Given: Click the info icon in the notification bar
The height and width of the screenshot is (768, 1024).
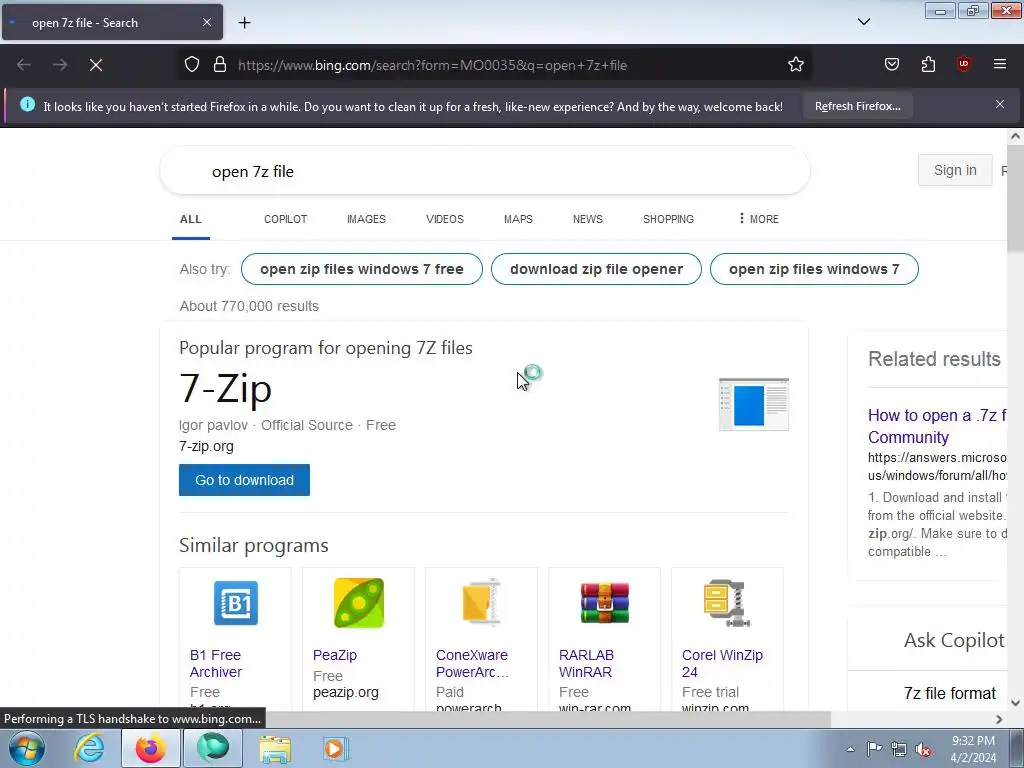Looking at the screenshot, I should (x=27, y=104).
